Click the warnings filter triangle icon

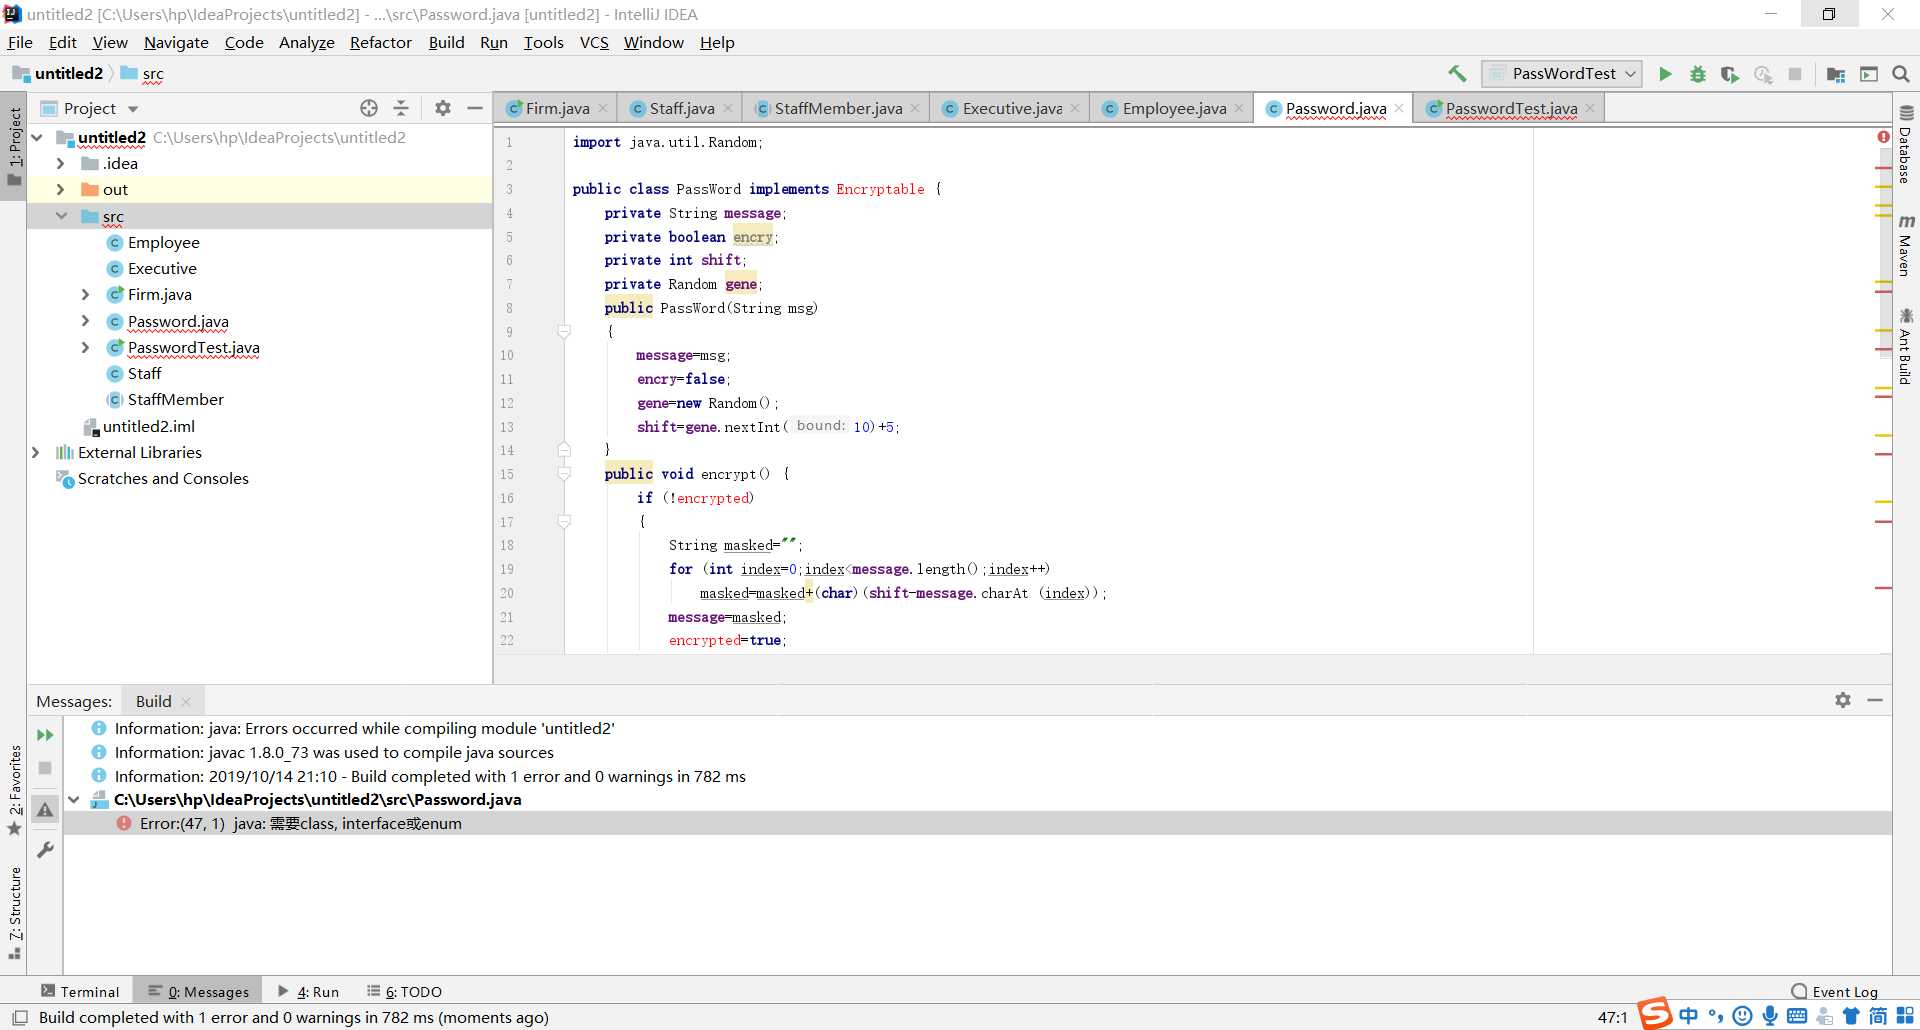(x=45, y=810)
